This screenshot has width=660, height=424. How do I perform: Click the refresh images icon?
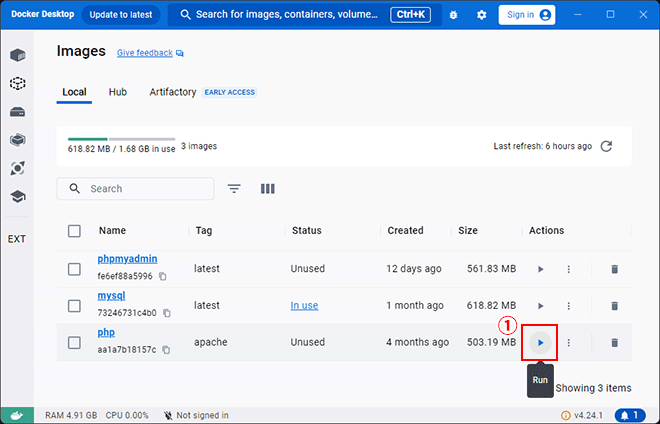click(x=607, y=146)
